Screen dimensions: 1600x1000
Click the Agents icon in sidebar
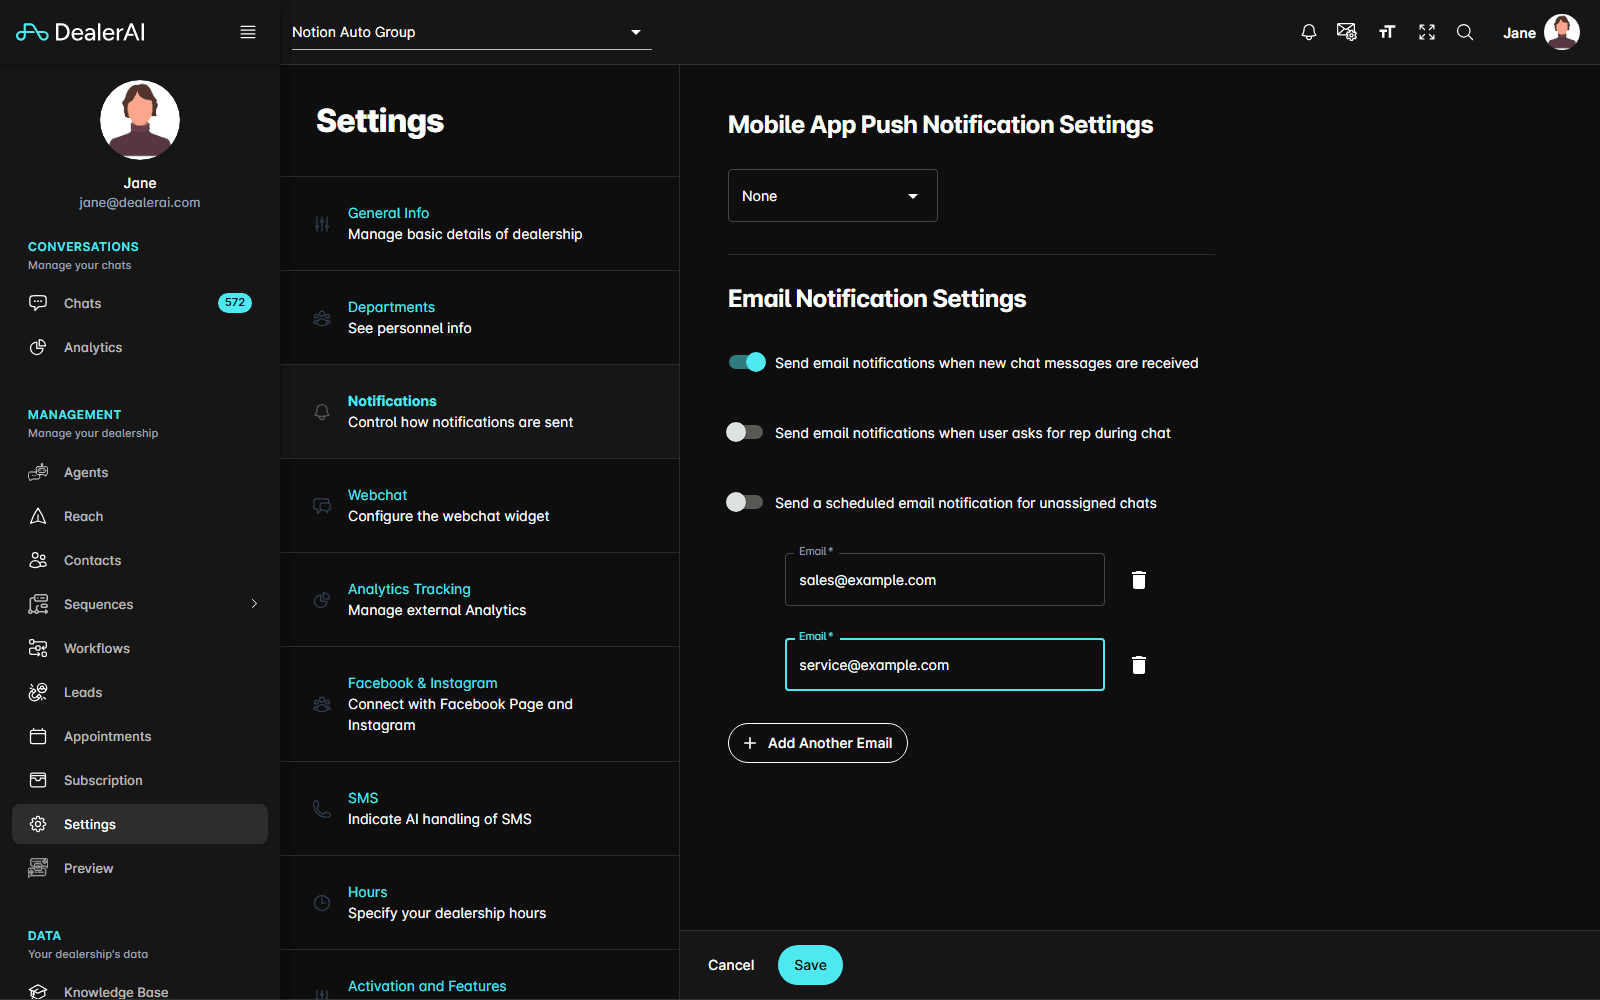[38, 472]
